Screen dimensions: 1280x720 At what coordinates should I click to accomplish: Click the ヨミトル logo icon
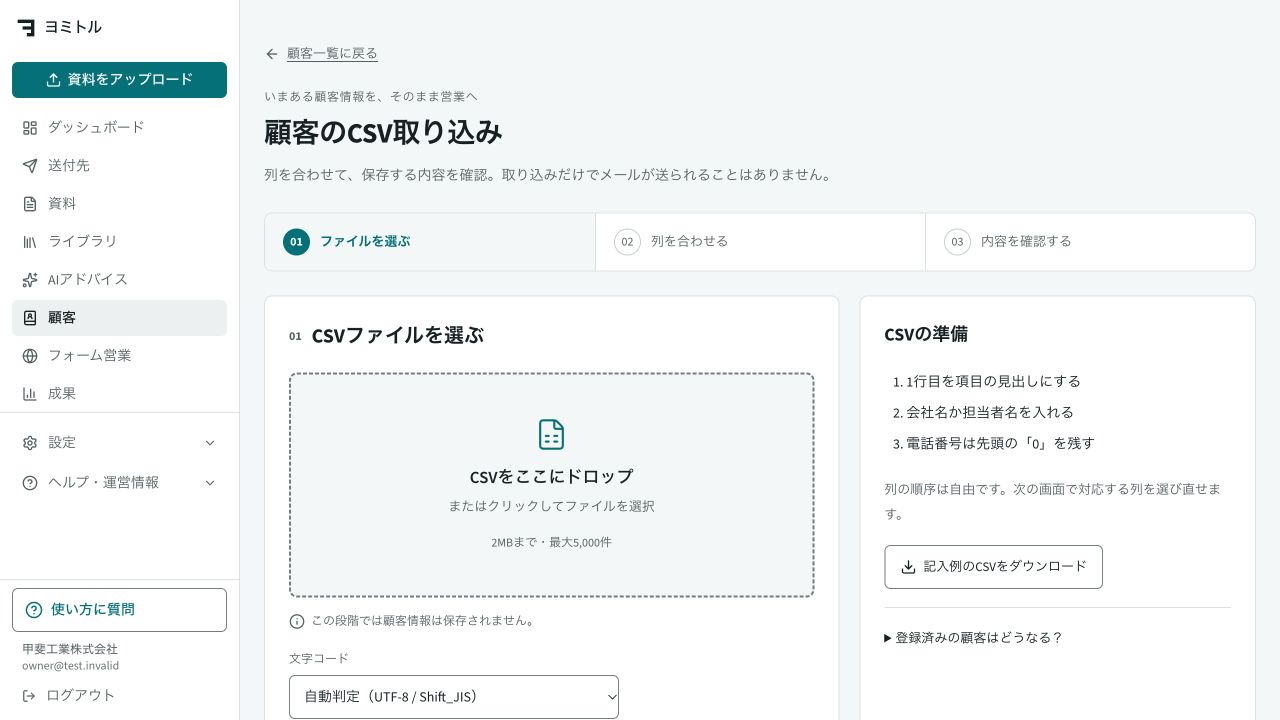pos(26,27)
